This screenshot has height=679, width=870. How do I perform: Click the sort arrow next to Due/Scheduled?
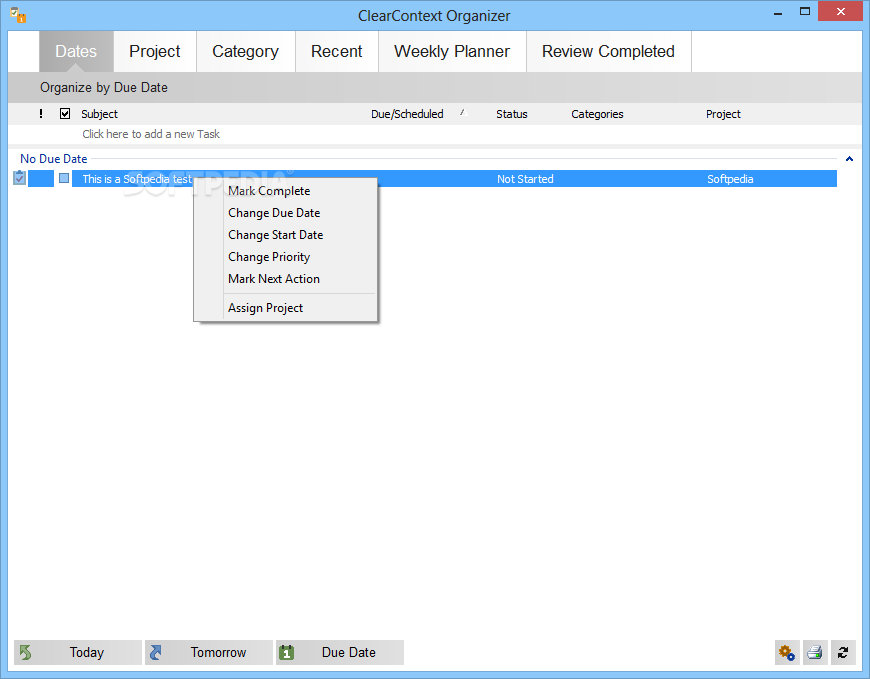point(463,113)
